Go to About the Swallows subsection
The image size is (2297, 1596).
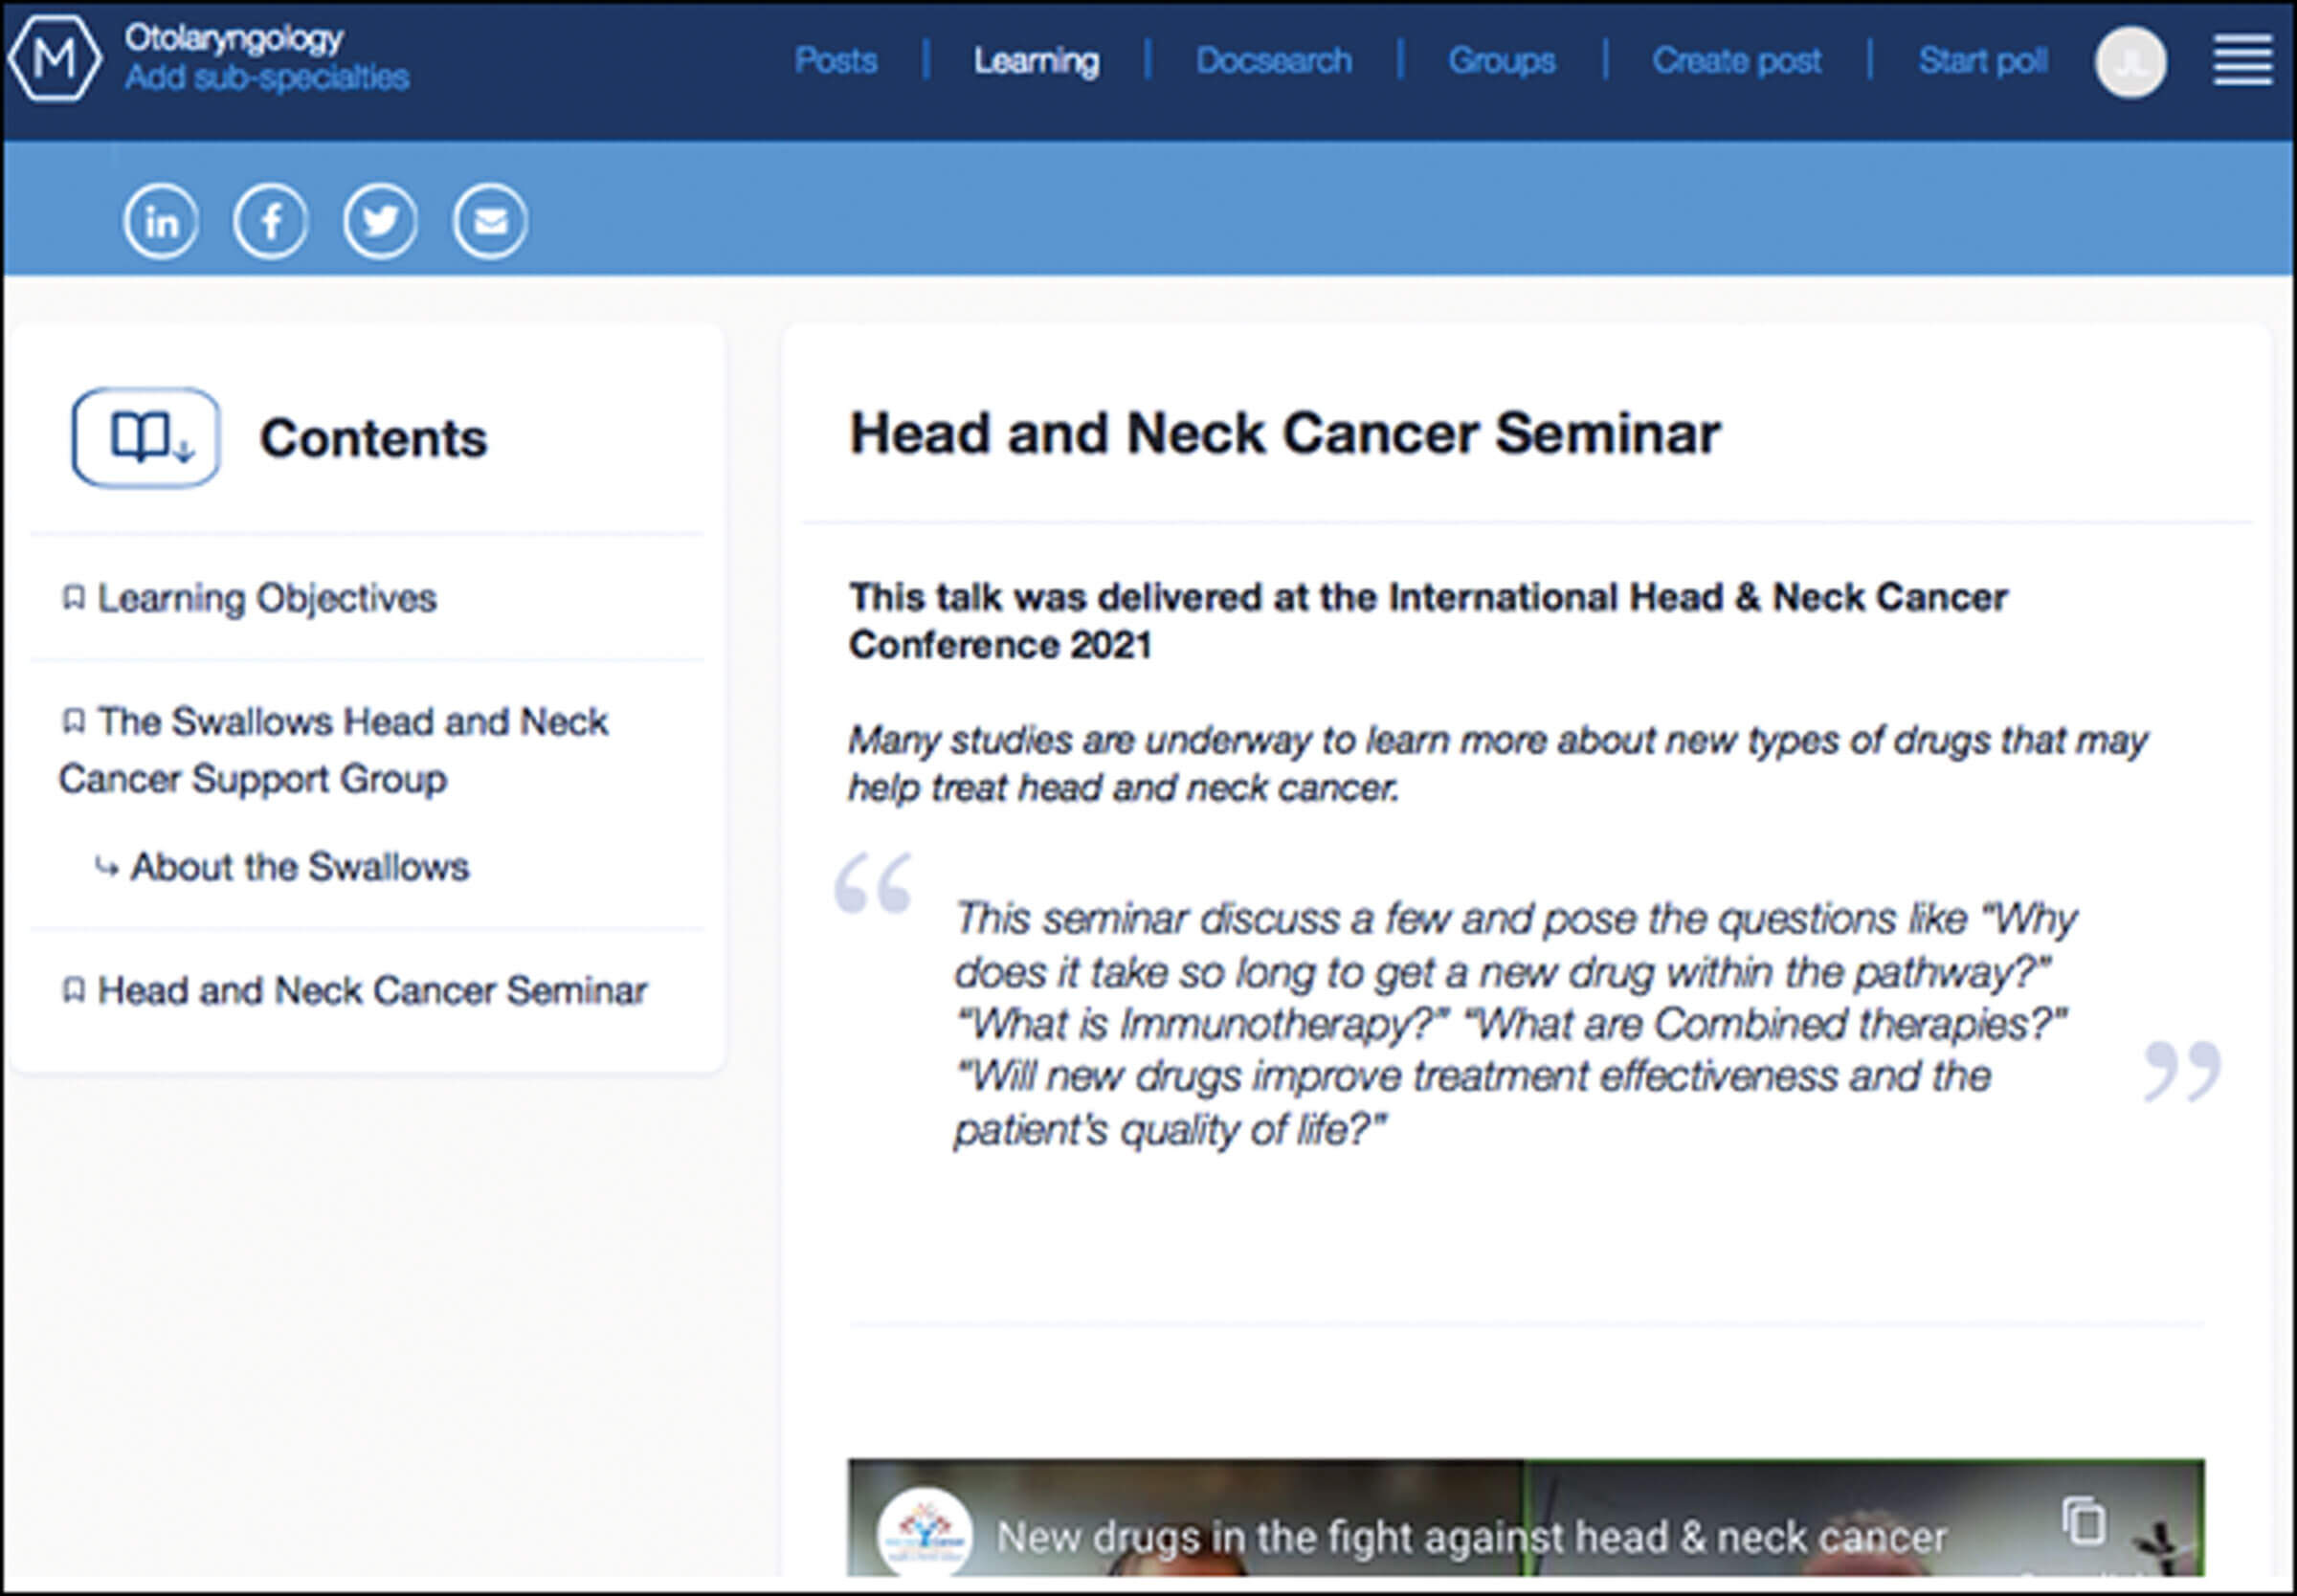(x=299, y=867)
